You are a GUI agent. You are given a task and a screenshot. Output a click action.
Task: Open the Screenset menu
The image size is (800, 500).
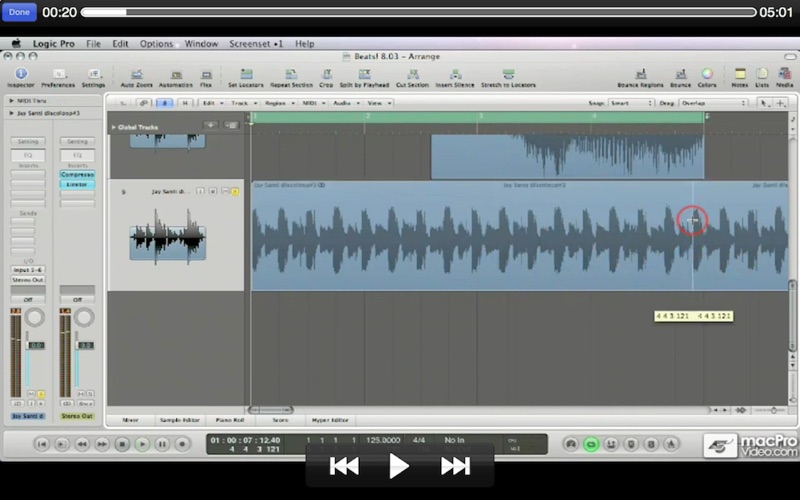[256, 44]
